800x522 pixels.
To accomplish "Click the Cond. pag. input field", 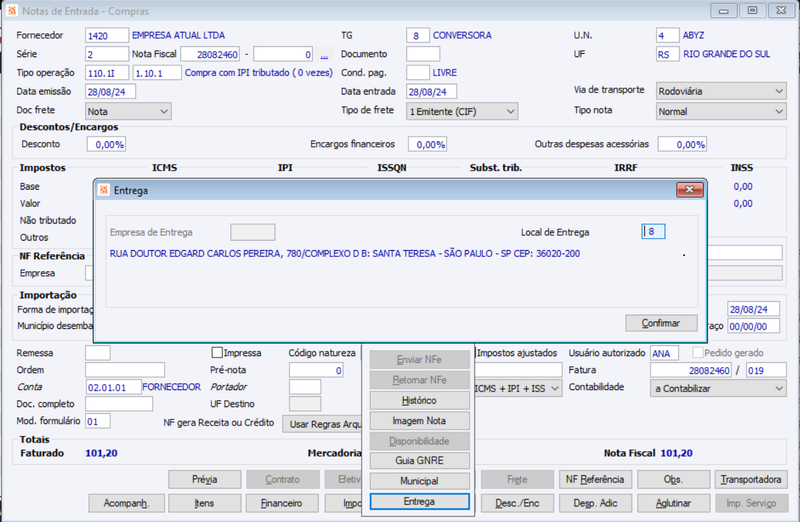I will (418, 72).
